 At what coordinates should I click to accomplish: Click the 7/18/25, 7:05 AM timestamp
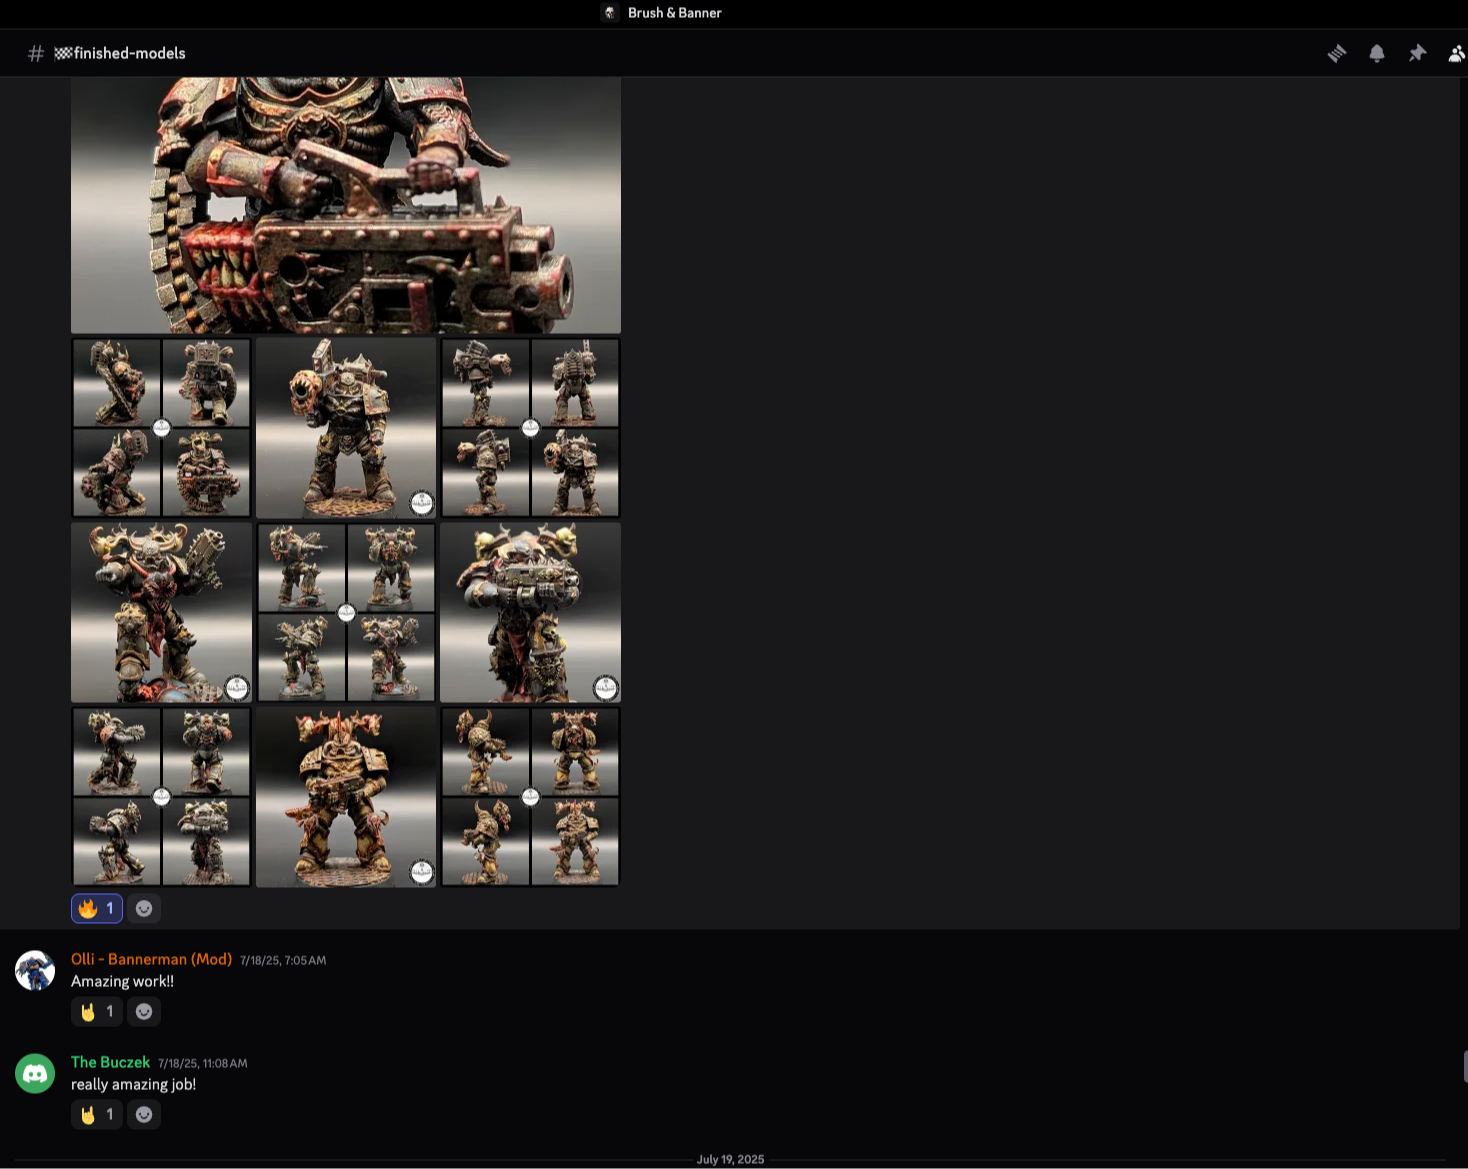(283, 960)
